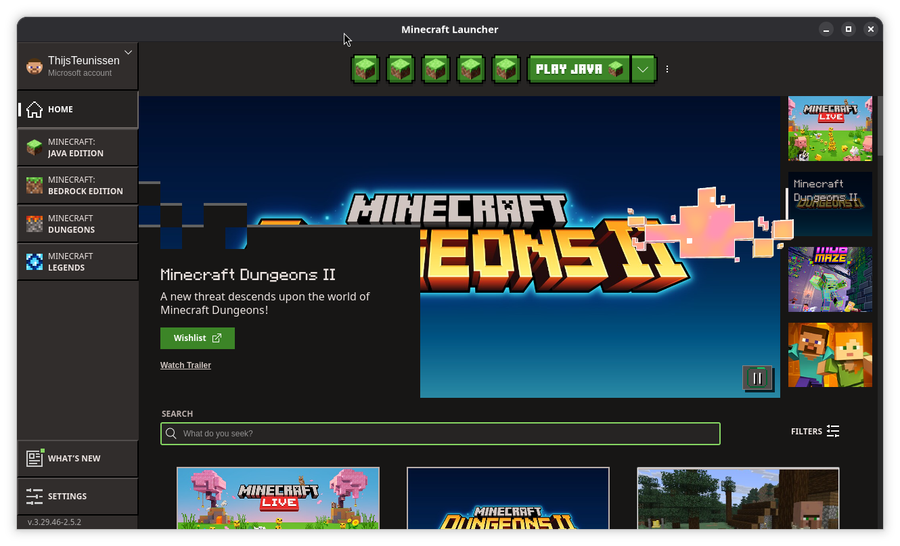The height and width of the screenshot is (546, 900).
Task: Click the third grass block quick-launch button
Action: click(435, 69)
